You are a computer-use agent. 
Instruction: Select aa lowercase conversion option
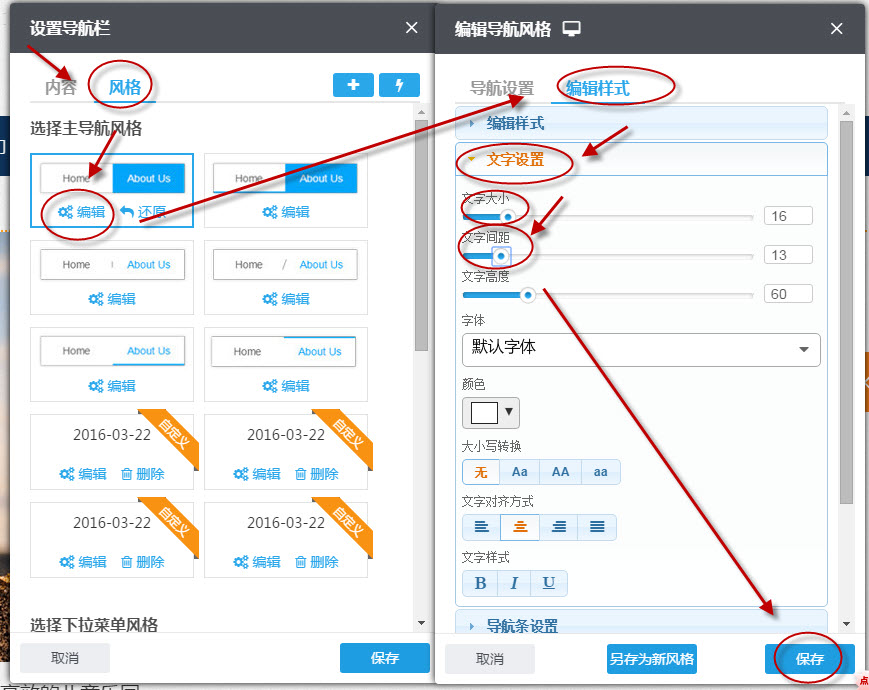(600, 472)
